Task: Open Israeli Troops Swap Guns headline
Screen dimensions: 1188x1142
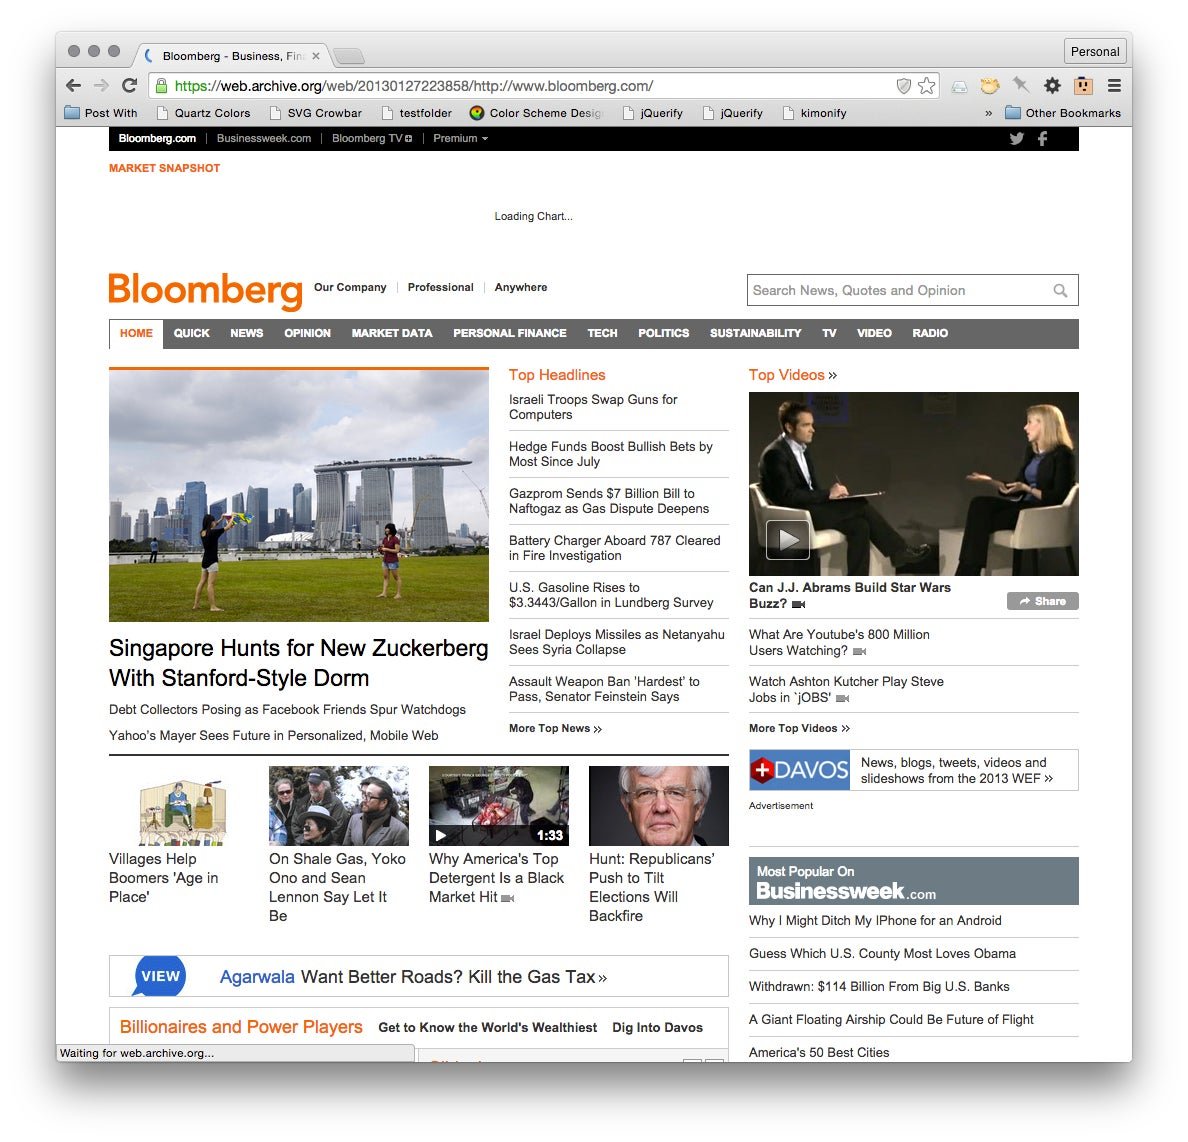Action: [x=593, y=407]
